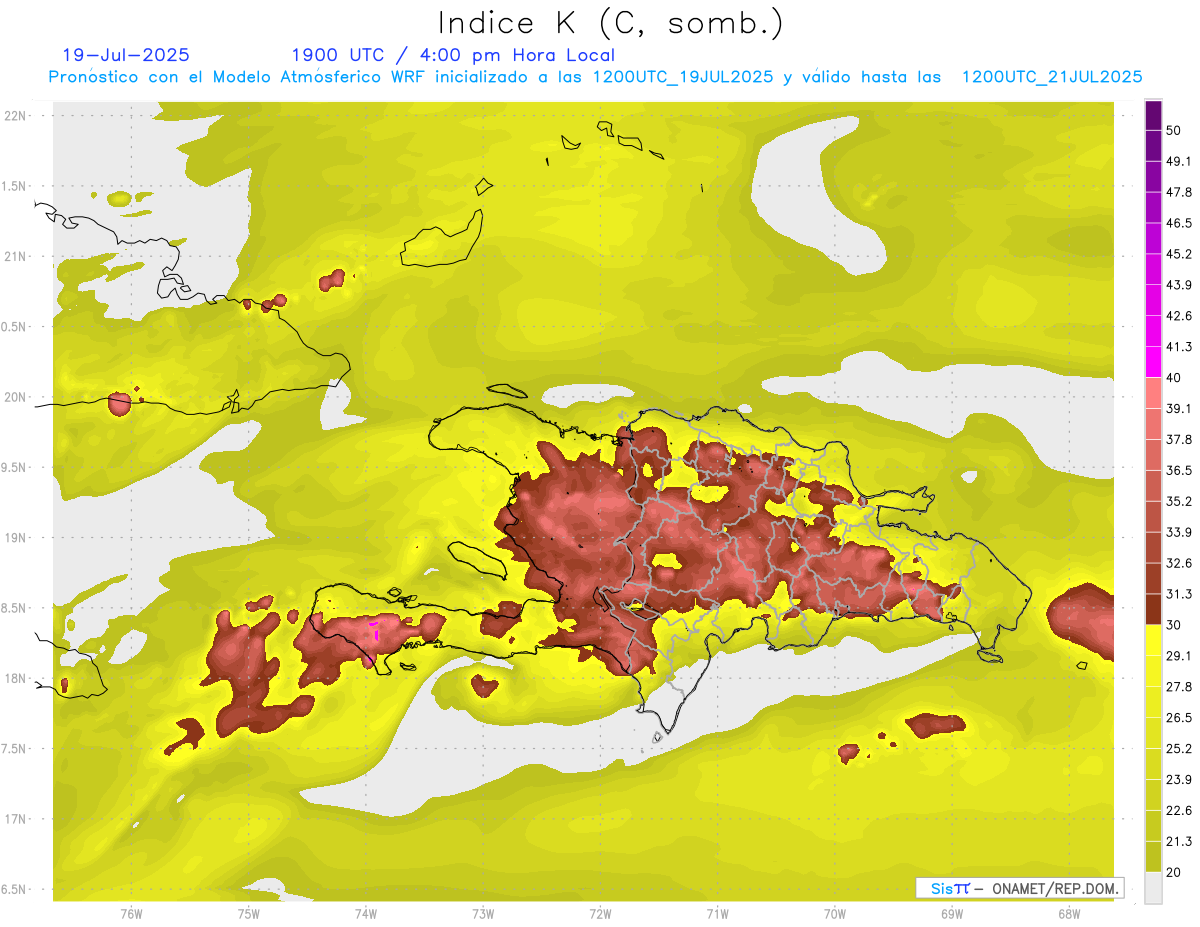
Task: Click the 'Indice K (C, somb.)' title
Action: 611,23
